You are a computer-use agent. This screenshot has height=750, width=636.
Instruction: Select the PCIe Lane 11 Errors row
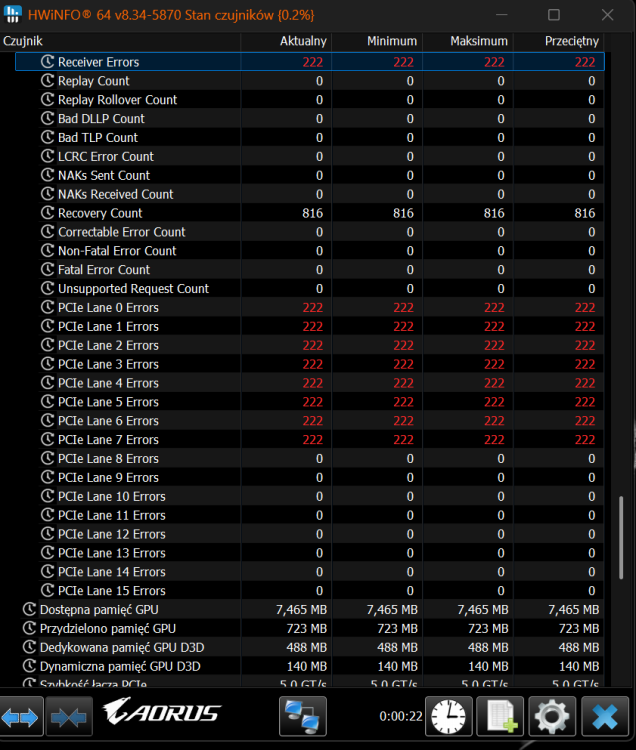[x=310, y=515]
